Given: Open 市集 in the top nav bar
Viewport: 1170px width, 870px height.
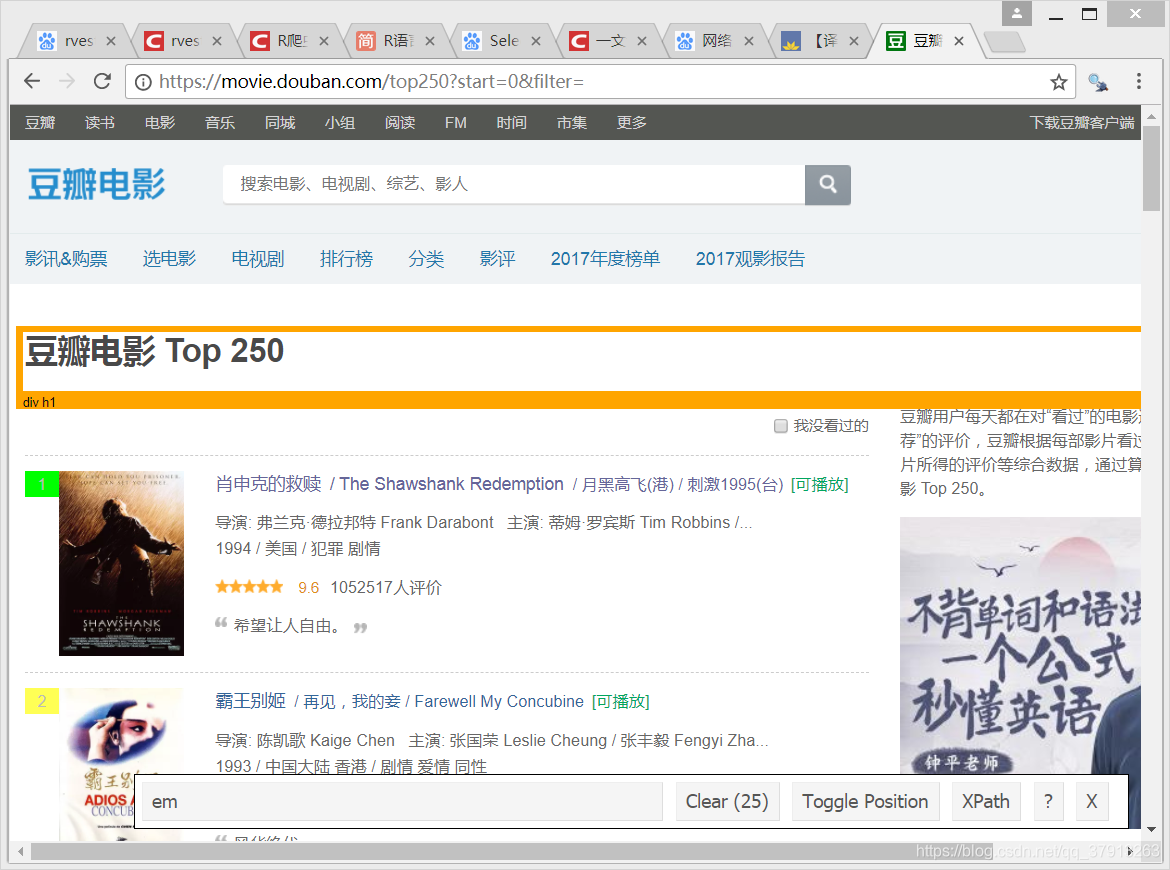Looking at the screenshot, I should pos(572,122).
